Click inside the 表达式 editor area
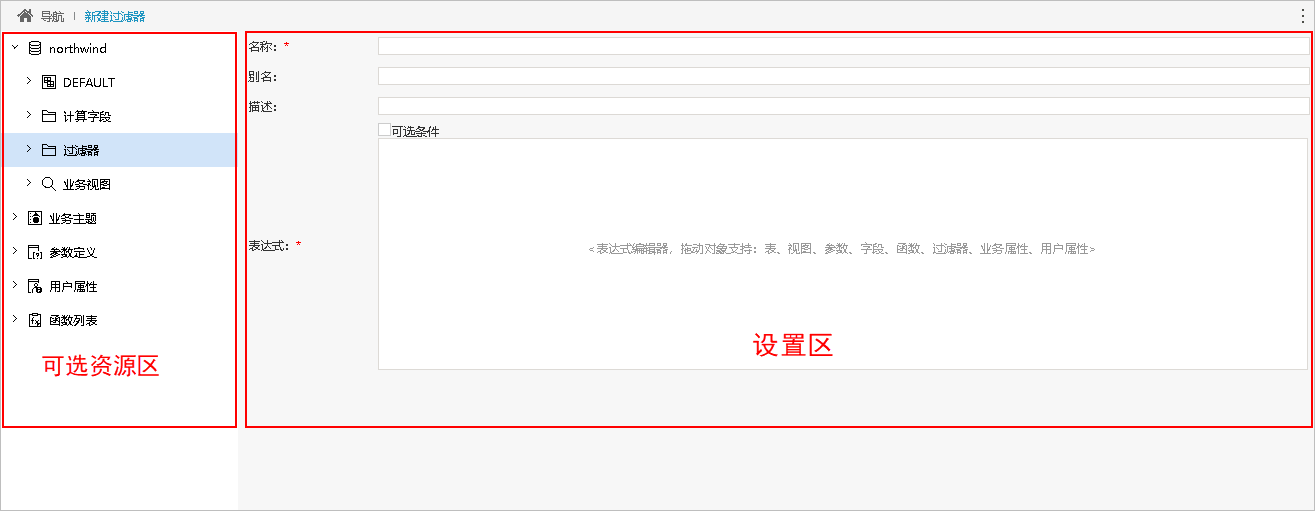 [843, 254]
